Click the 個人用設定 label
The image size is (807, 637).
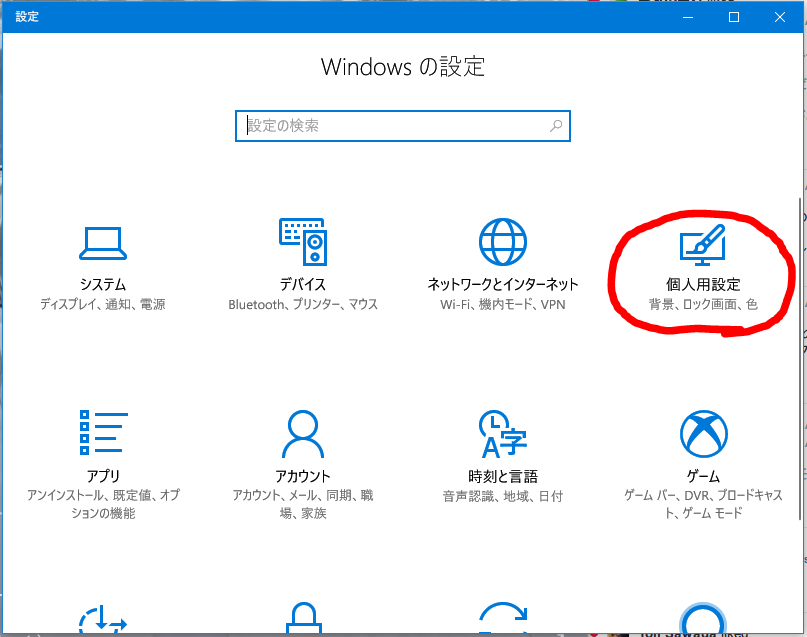[703, 285]
